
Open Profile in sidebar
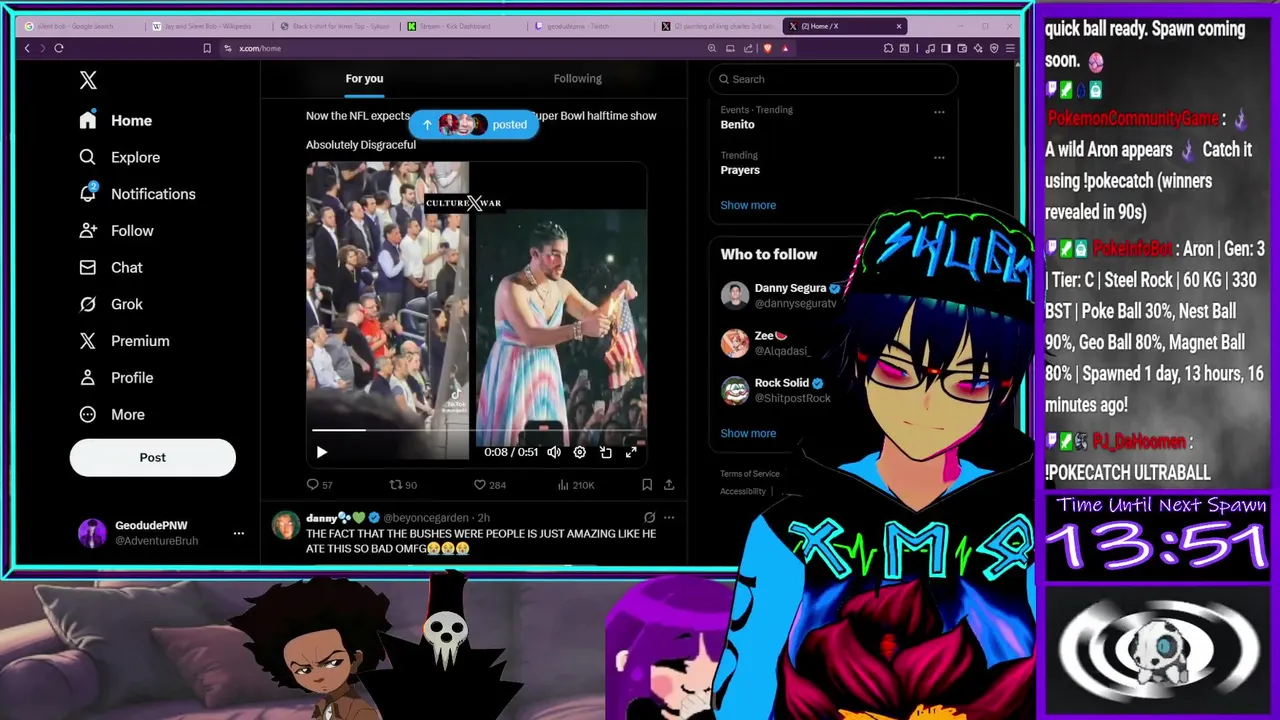coord(117,378)
